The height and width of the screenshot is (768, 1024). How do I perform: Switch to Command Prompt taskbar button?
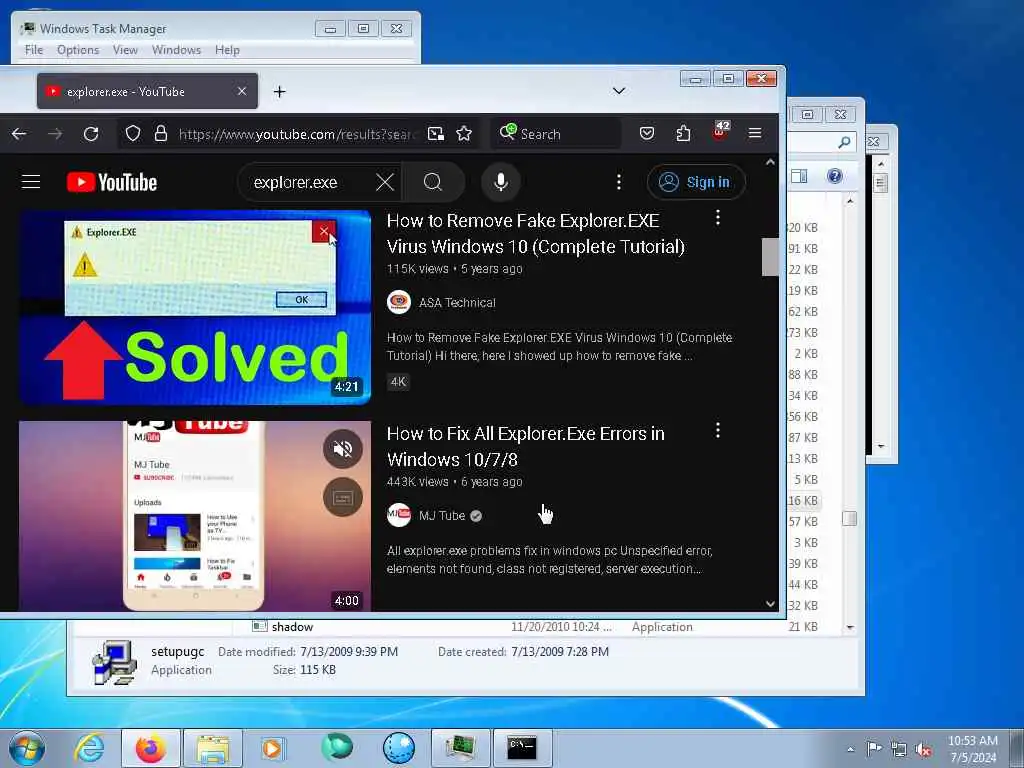tap(522, 748)
